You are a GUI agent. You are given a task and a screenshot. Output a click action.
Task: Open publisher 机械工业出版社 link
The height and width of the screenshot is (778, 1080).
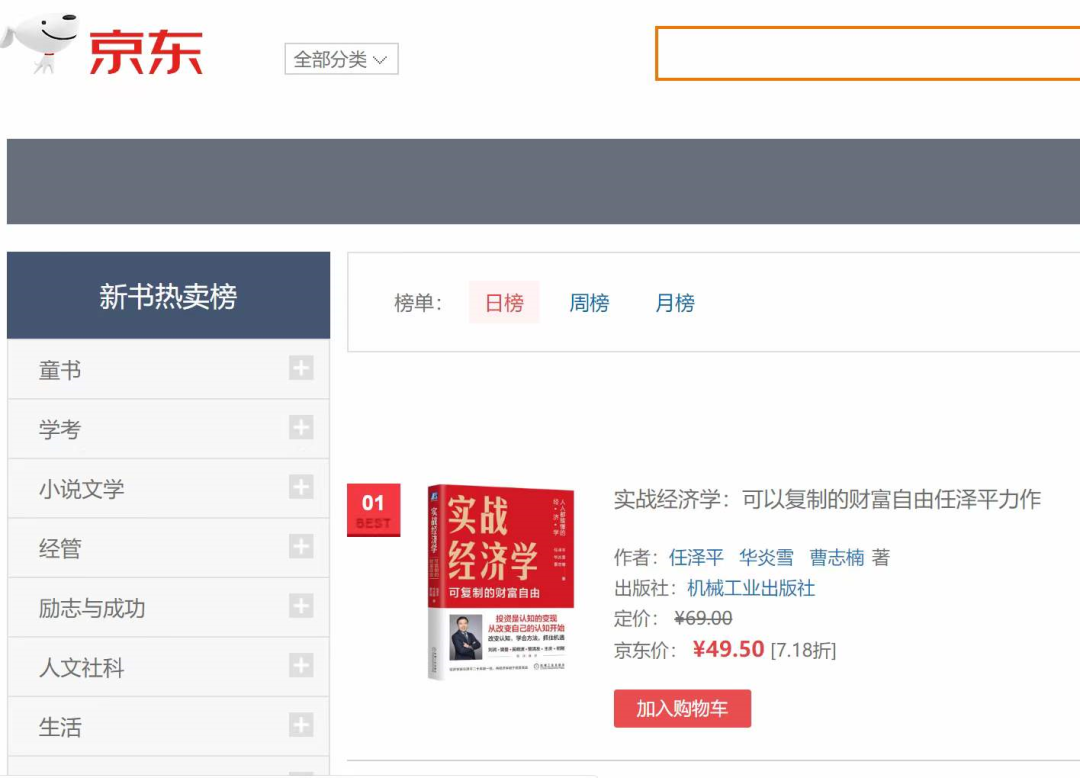pyautogui.click(x=751, y=588)
